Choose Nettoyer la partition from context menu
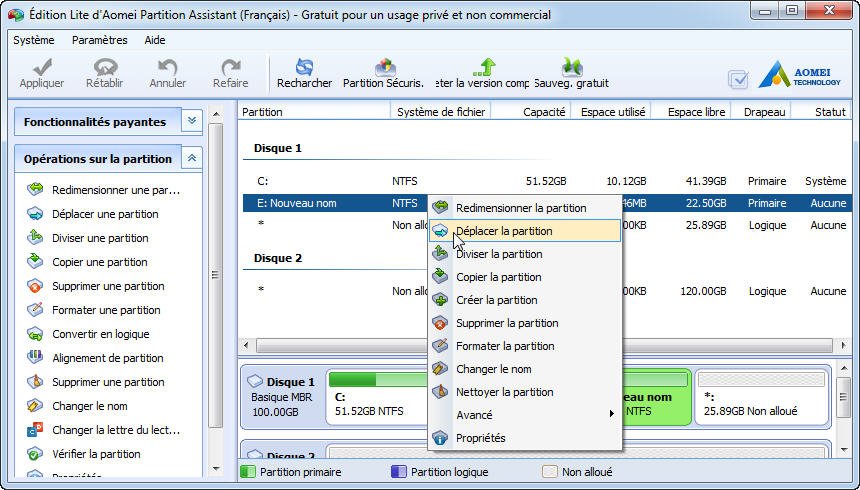The height and width of the screenshot is (490, 860). (525, 392)
